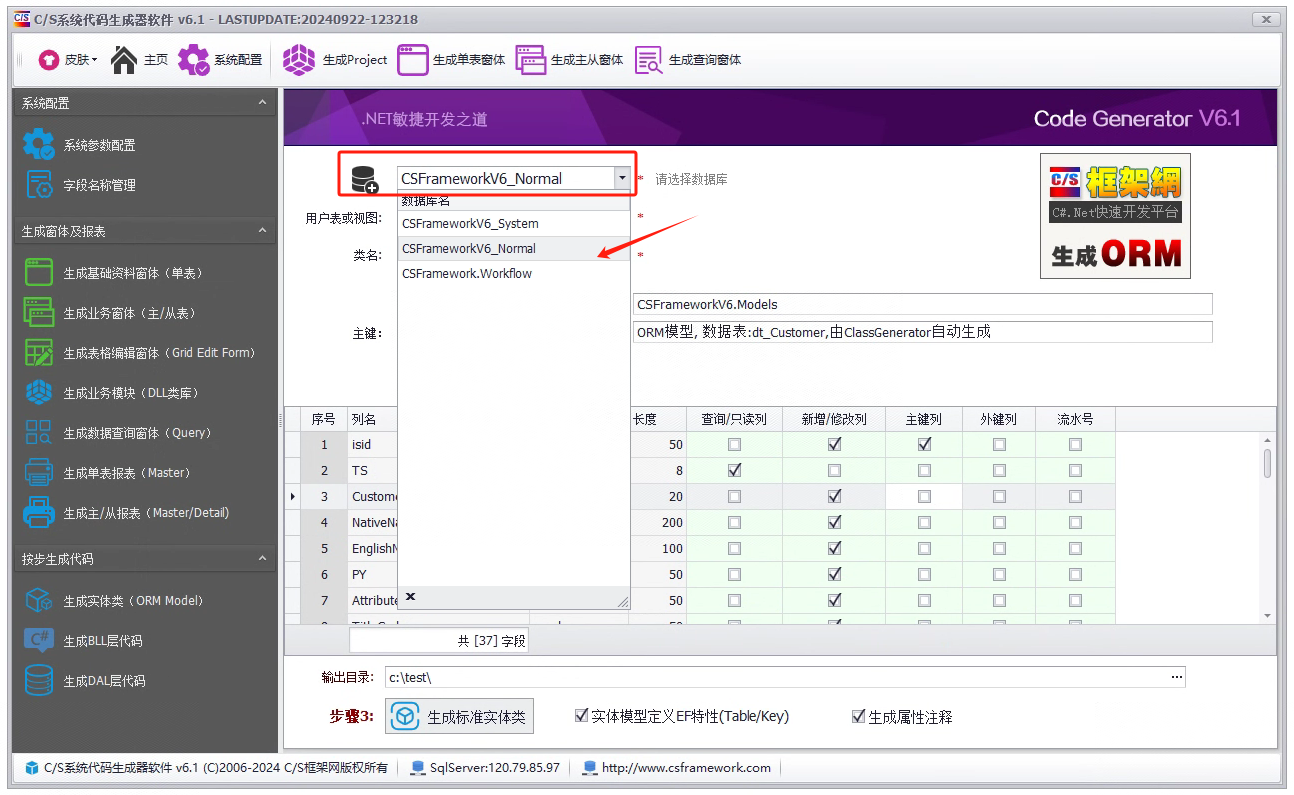Click the CSFrameworkV6.Models namespace field
This screenshot has width=1294, height=795.
pyautogui.click(x=923, y=304)
